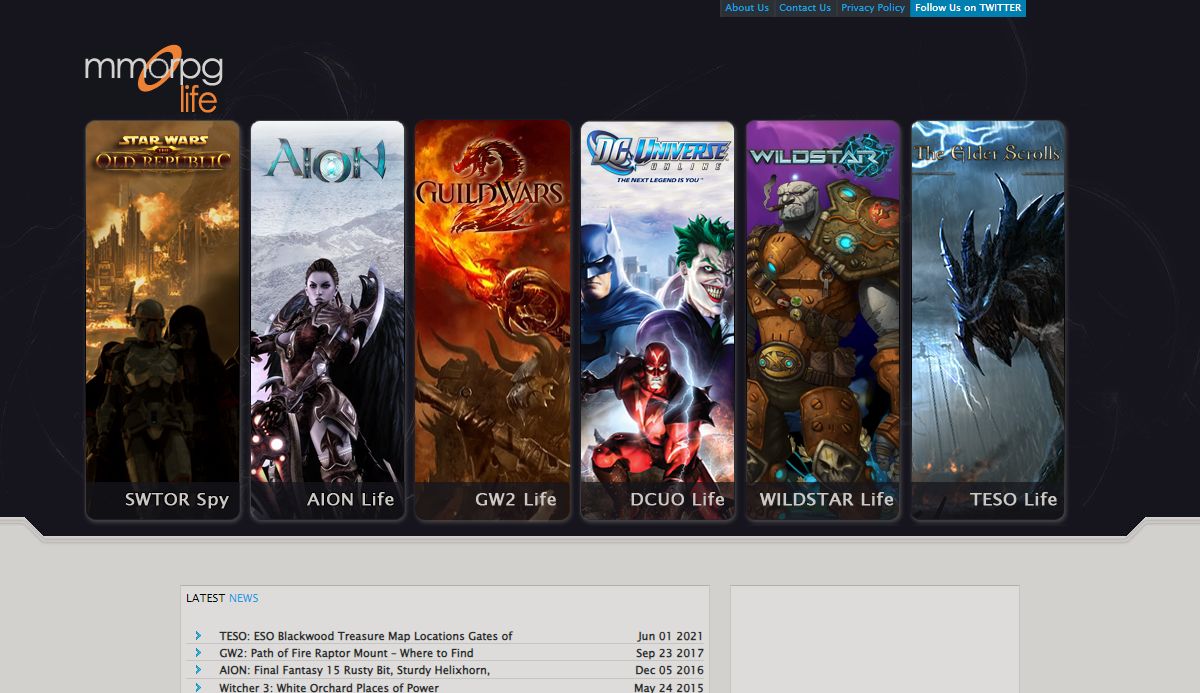The image size is (1200, 693).
Task: Click Follow Us on TWITTER button
Action: [x=968, y=8]
